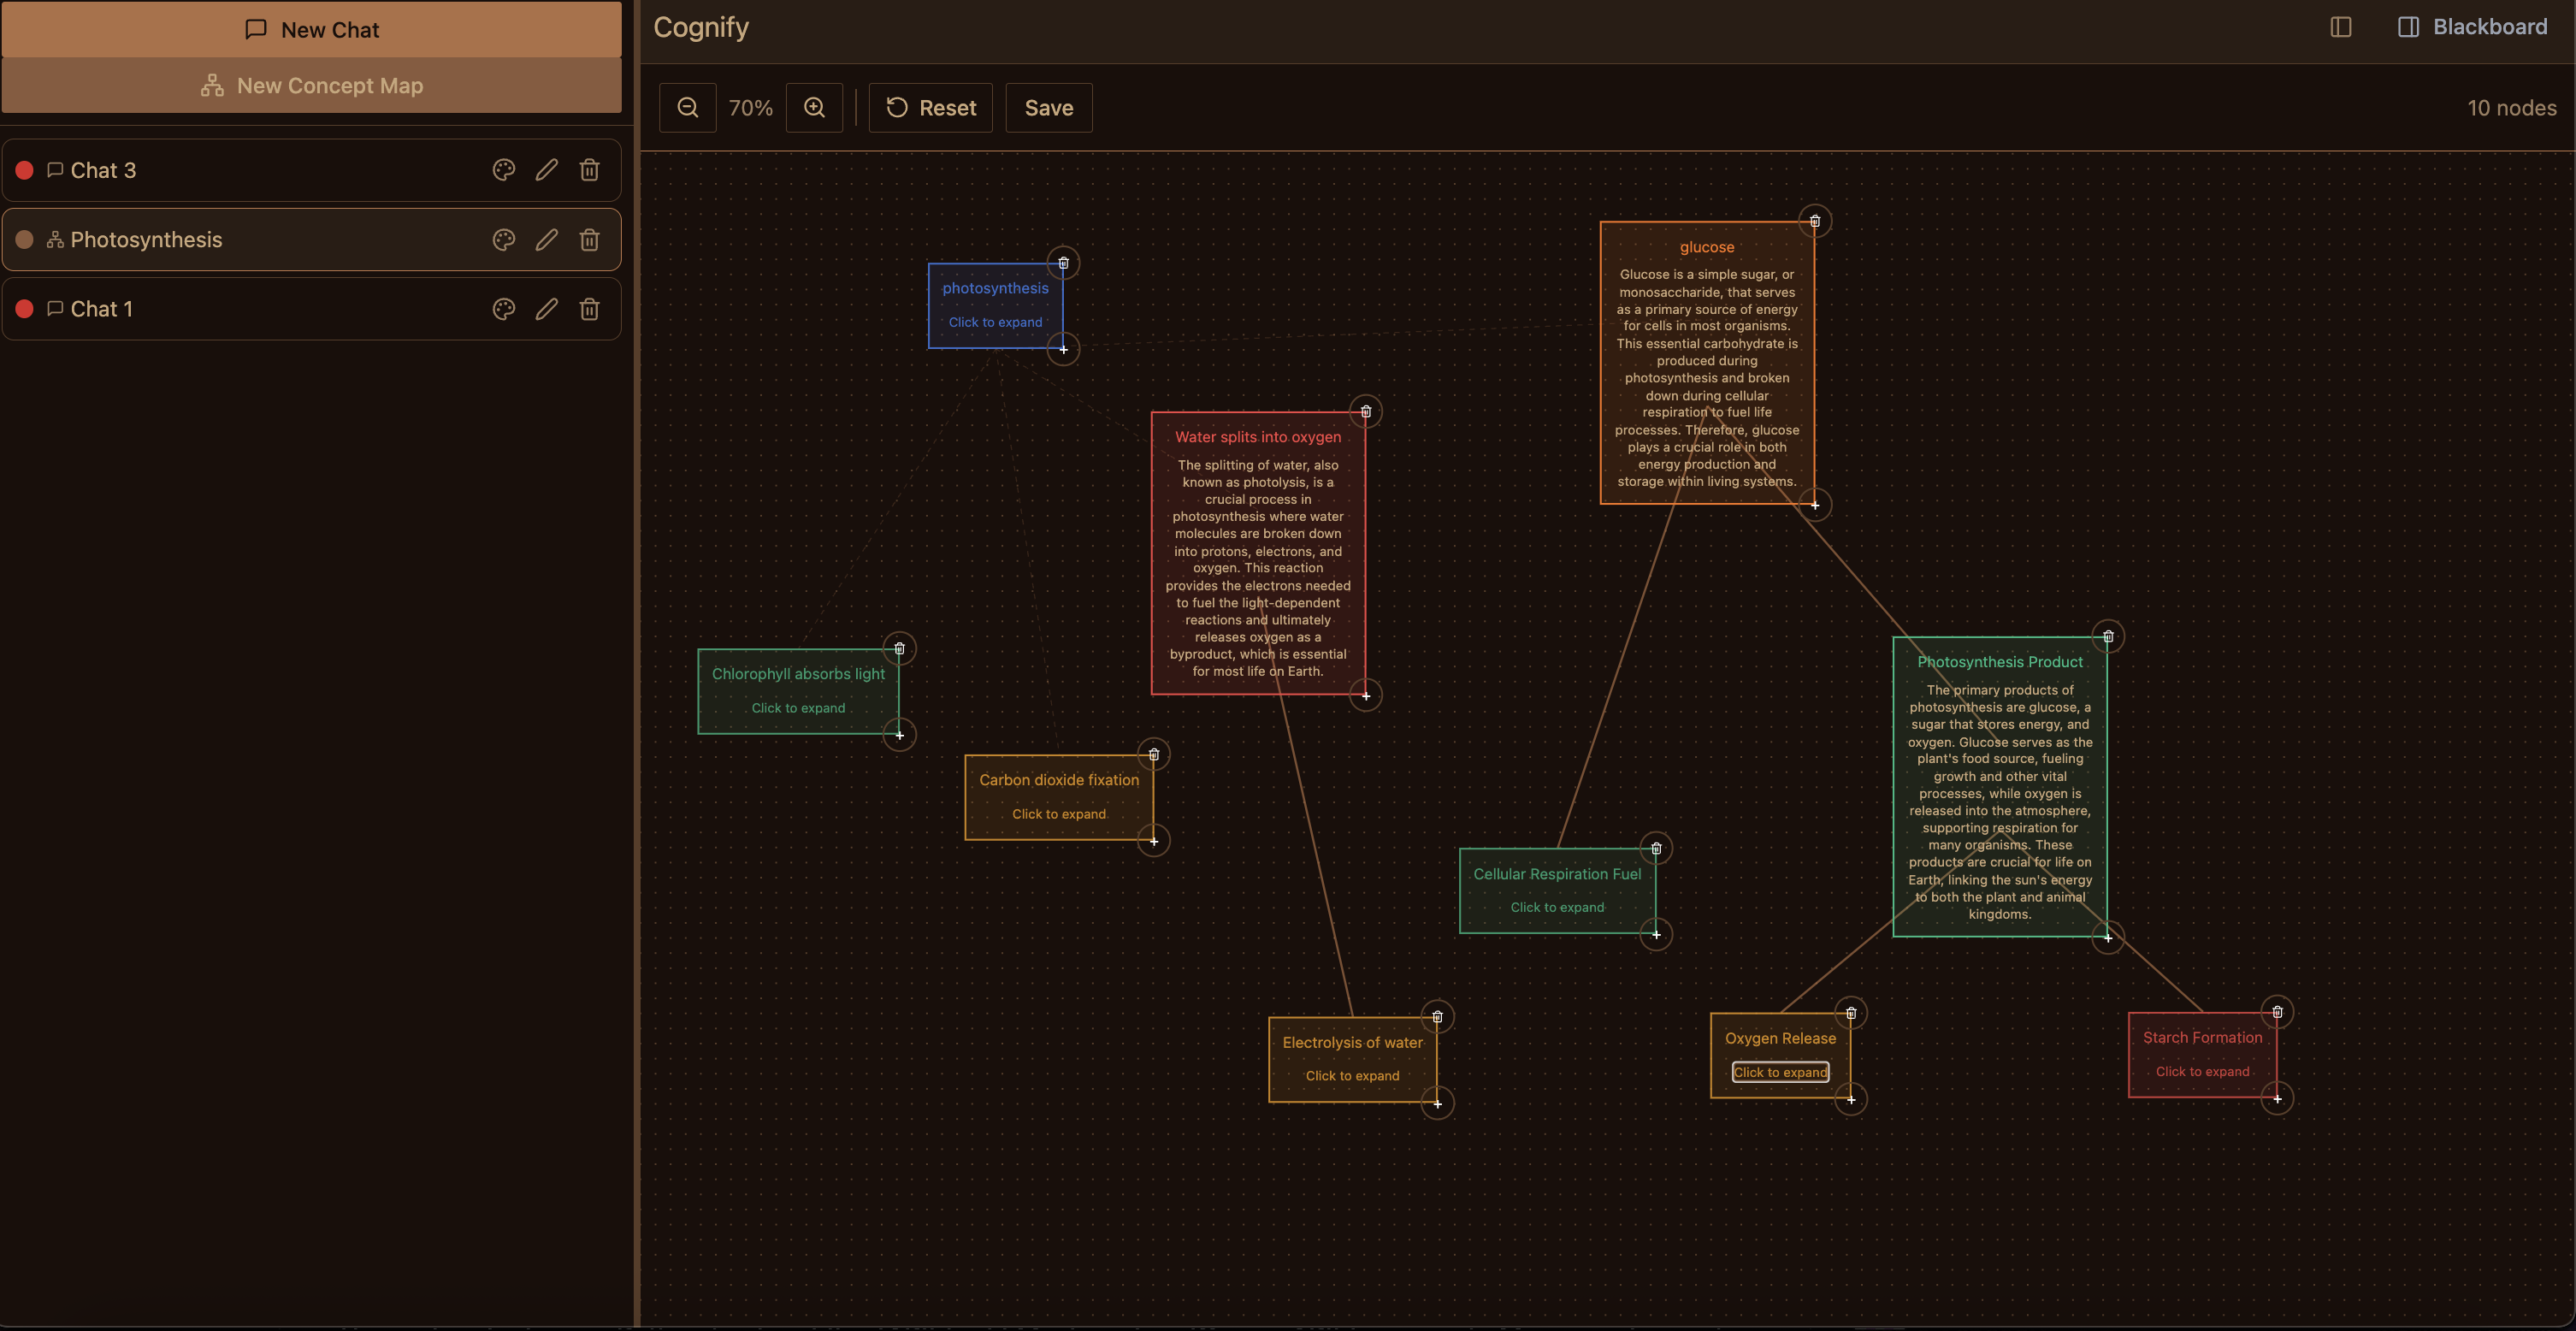Viewport: 2576px width, 1331px height.
Task: Open color palette for Chat 1
Action: [x=503, y=309]
